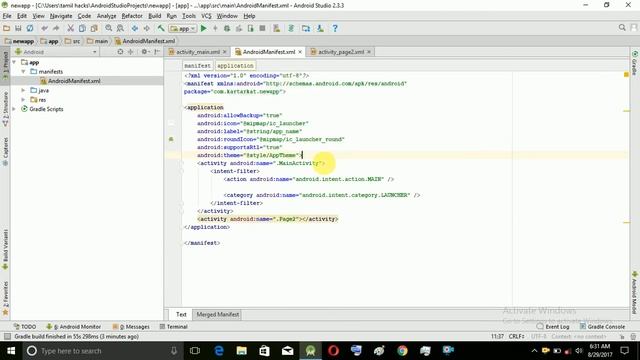The width and height of the screenshot is (640, 360).
Task: Click the Paste toolbar icon
Action: [94, 28]
